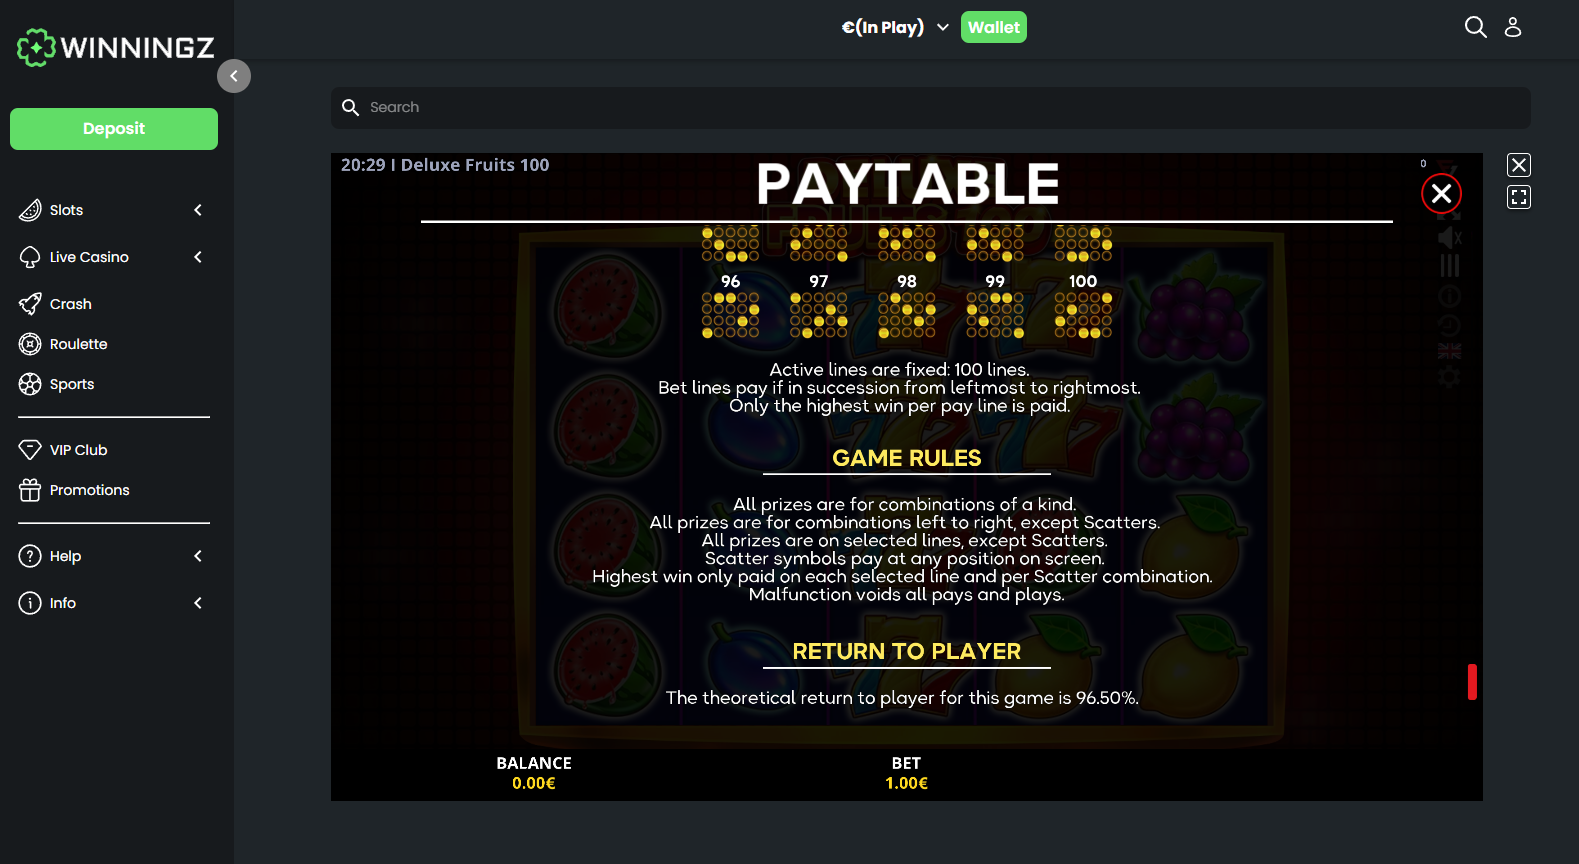Open the top-bar search magnifier icon
The image size is (1579, 864).
(1475, 27)
